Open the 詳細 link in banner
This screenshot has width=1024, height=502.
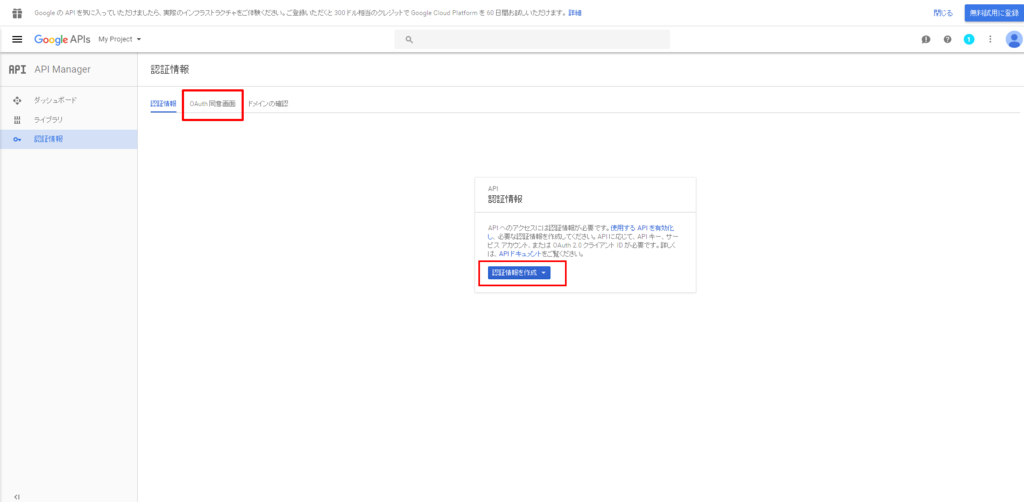pos(575,12)
